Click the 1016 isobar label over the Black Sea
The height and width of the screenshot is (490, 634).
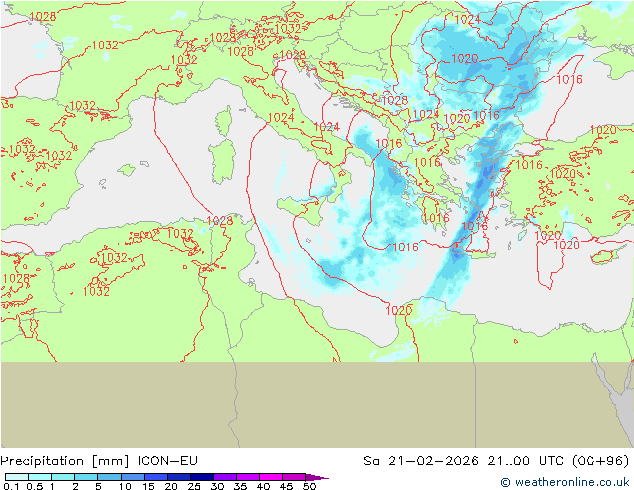tap(569, 80)
